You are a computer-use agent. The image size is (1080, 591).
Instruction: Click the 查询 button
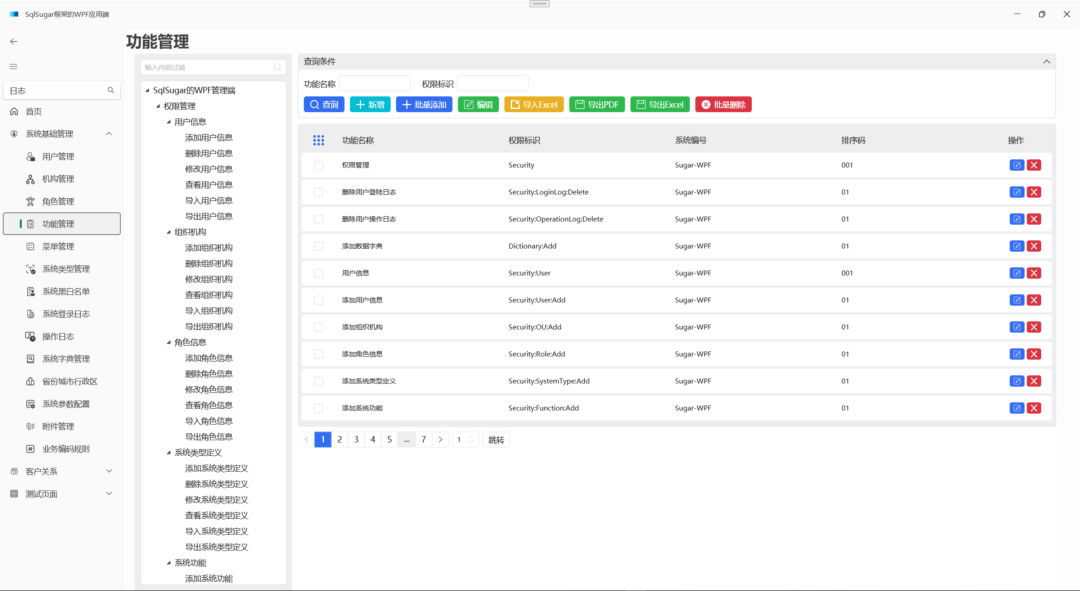(324, 105)
